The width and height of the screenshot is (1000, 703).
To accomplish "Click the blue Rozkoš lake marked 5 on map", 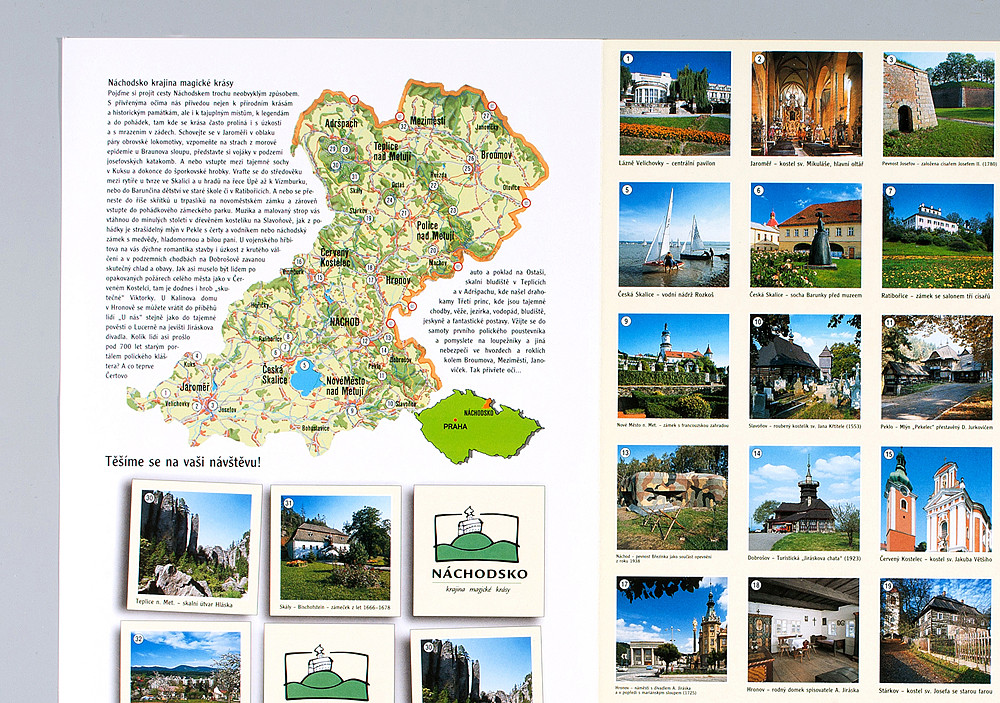I will tap(306, 376).
